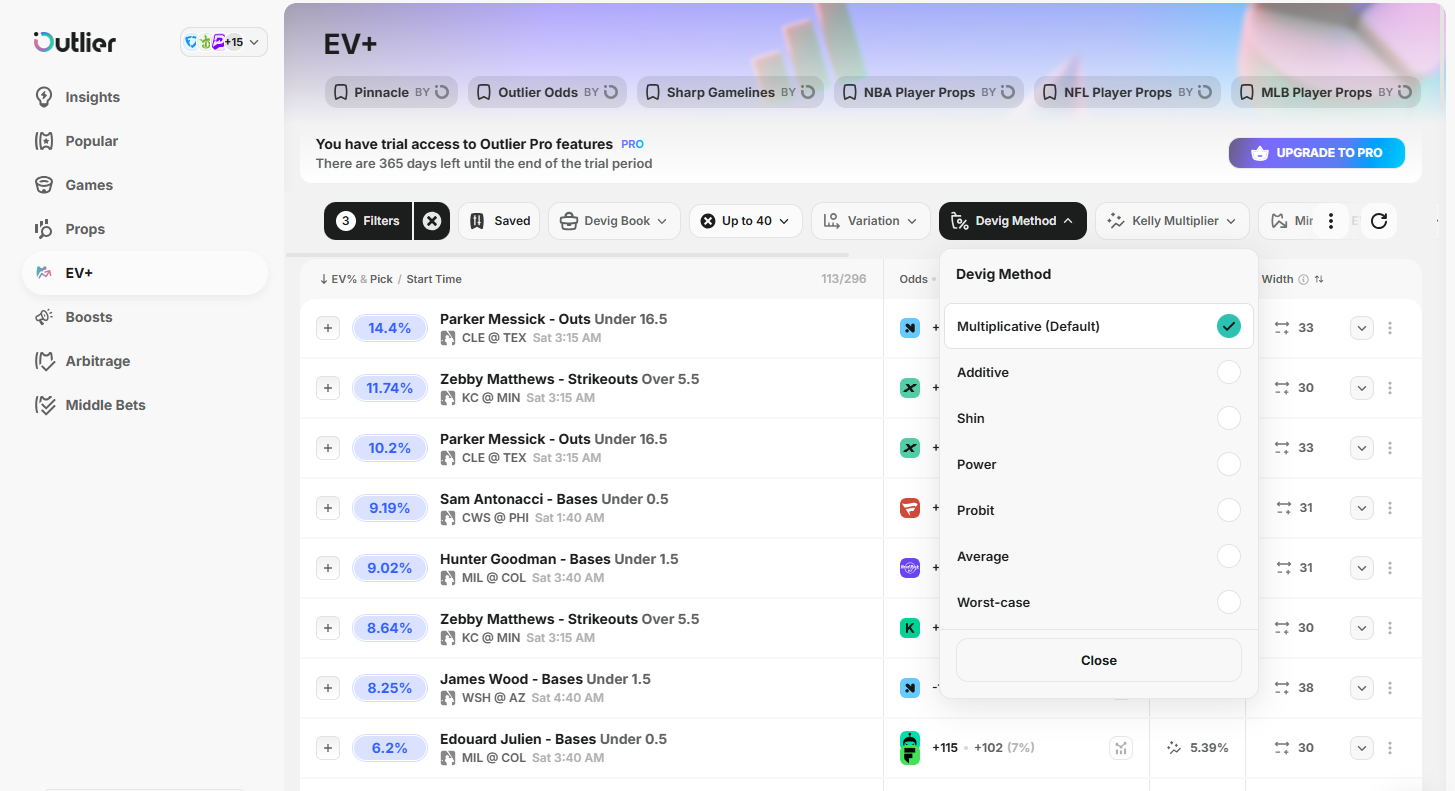This screenshot has height=791, width=1455.
Task: Add the Parker Messick 14.4% pick
Action: [328, 328]
